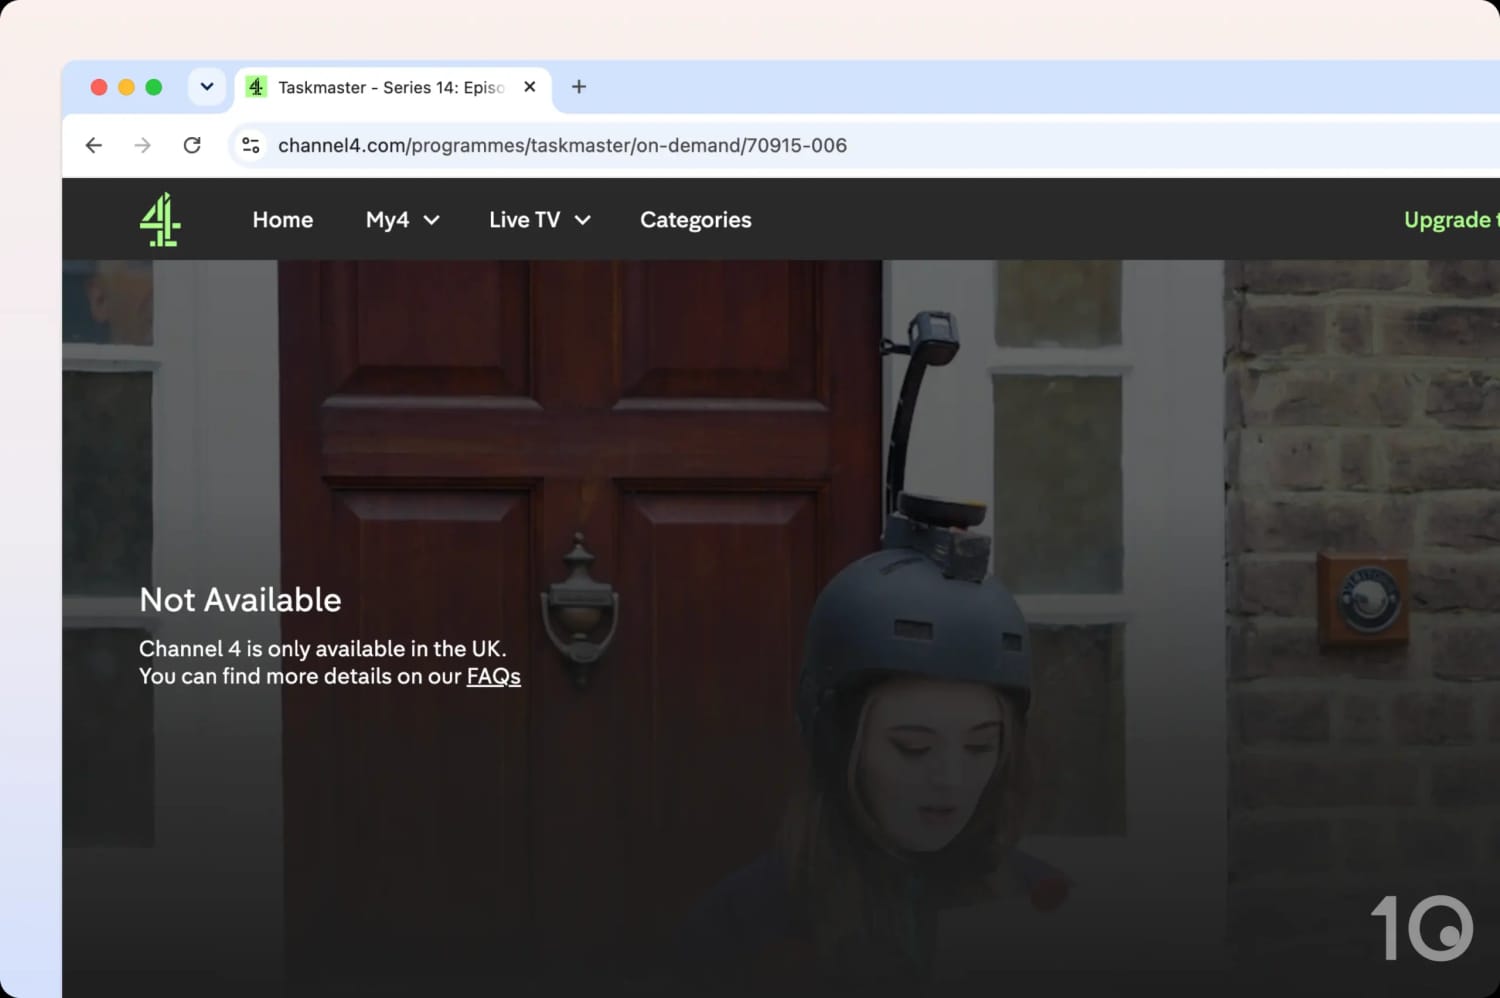Open Categories in the navigation bar
This screenshot has width=1500, height=998.
click(x=696, y=220)
